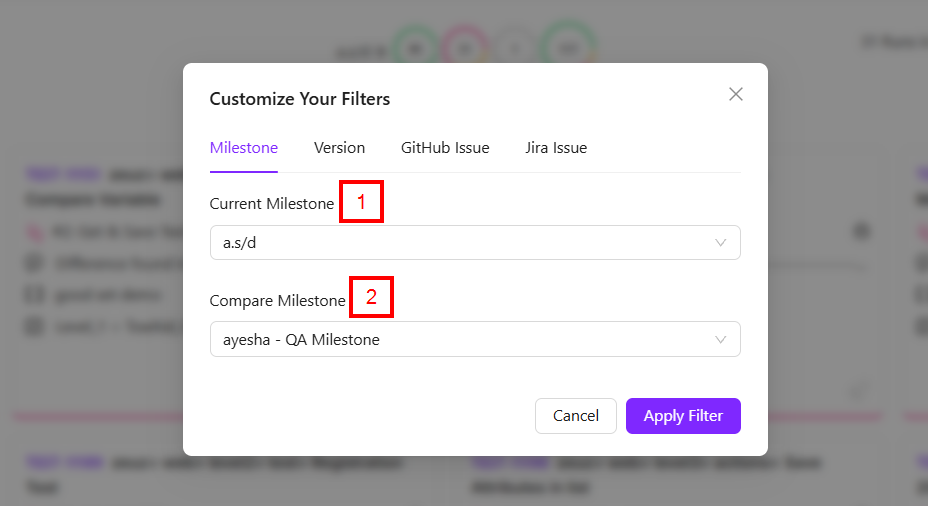This screenshot has height=506, width=928.
Task: Click the purple Apply Filter button
Action: click(683, 416)
